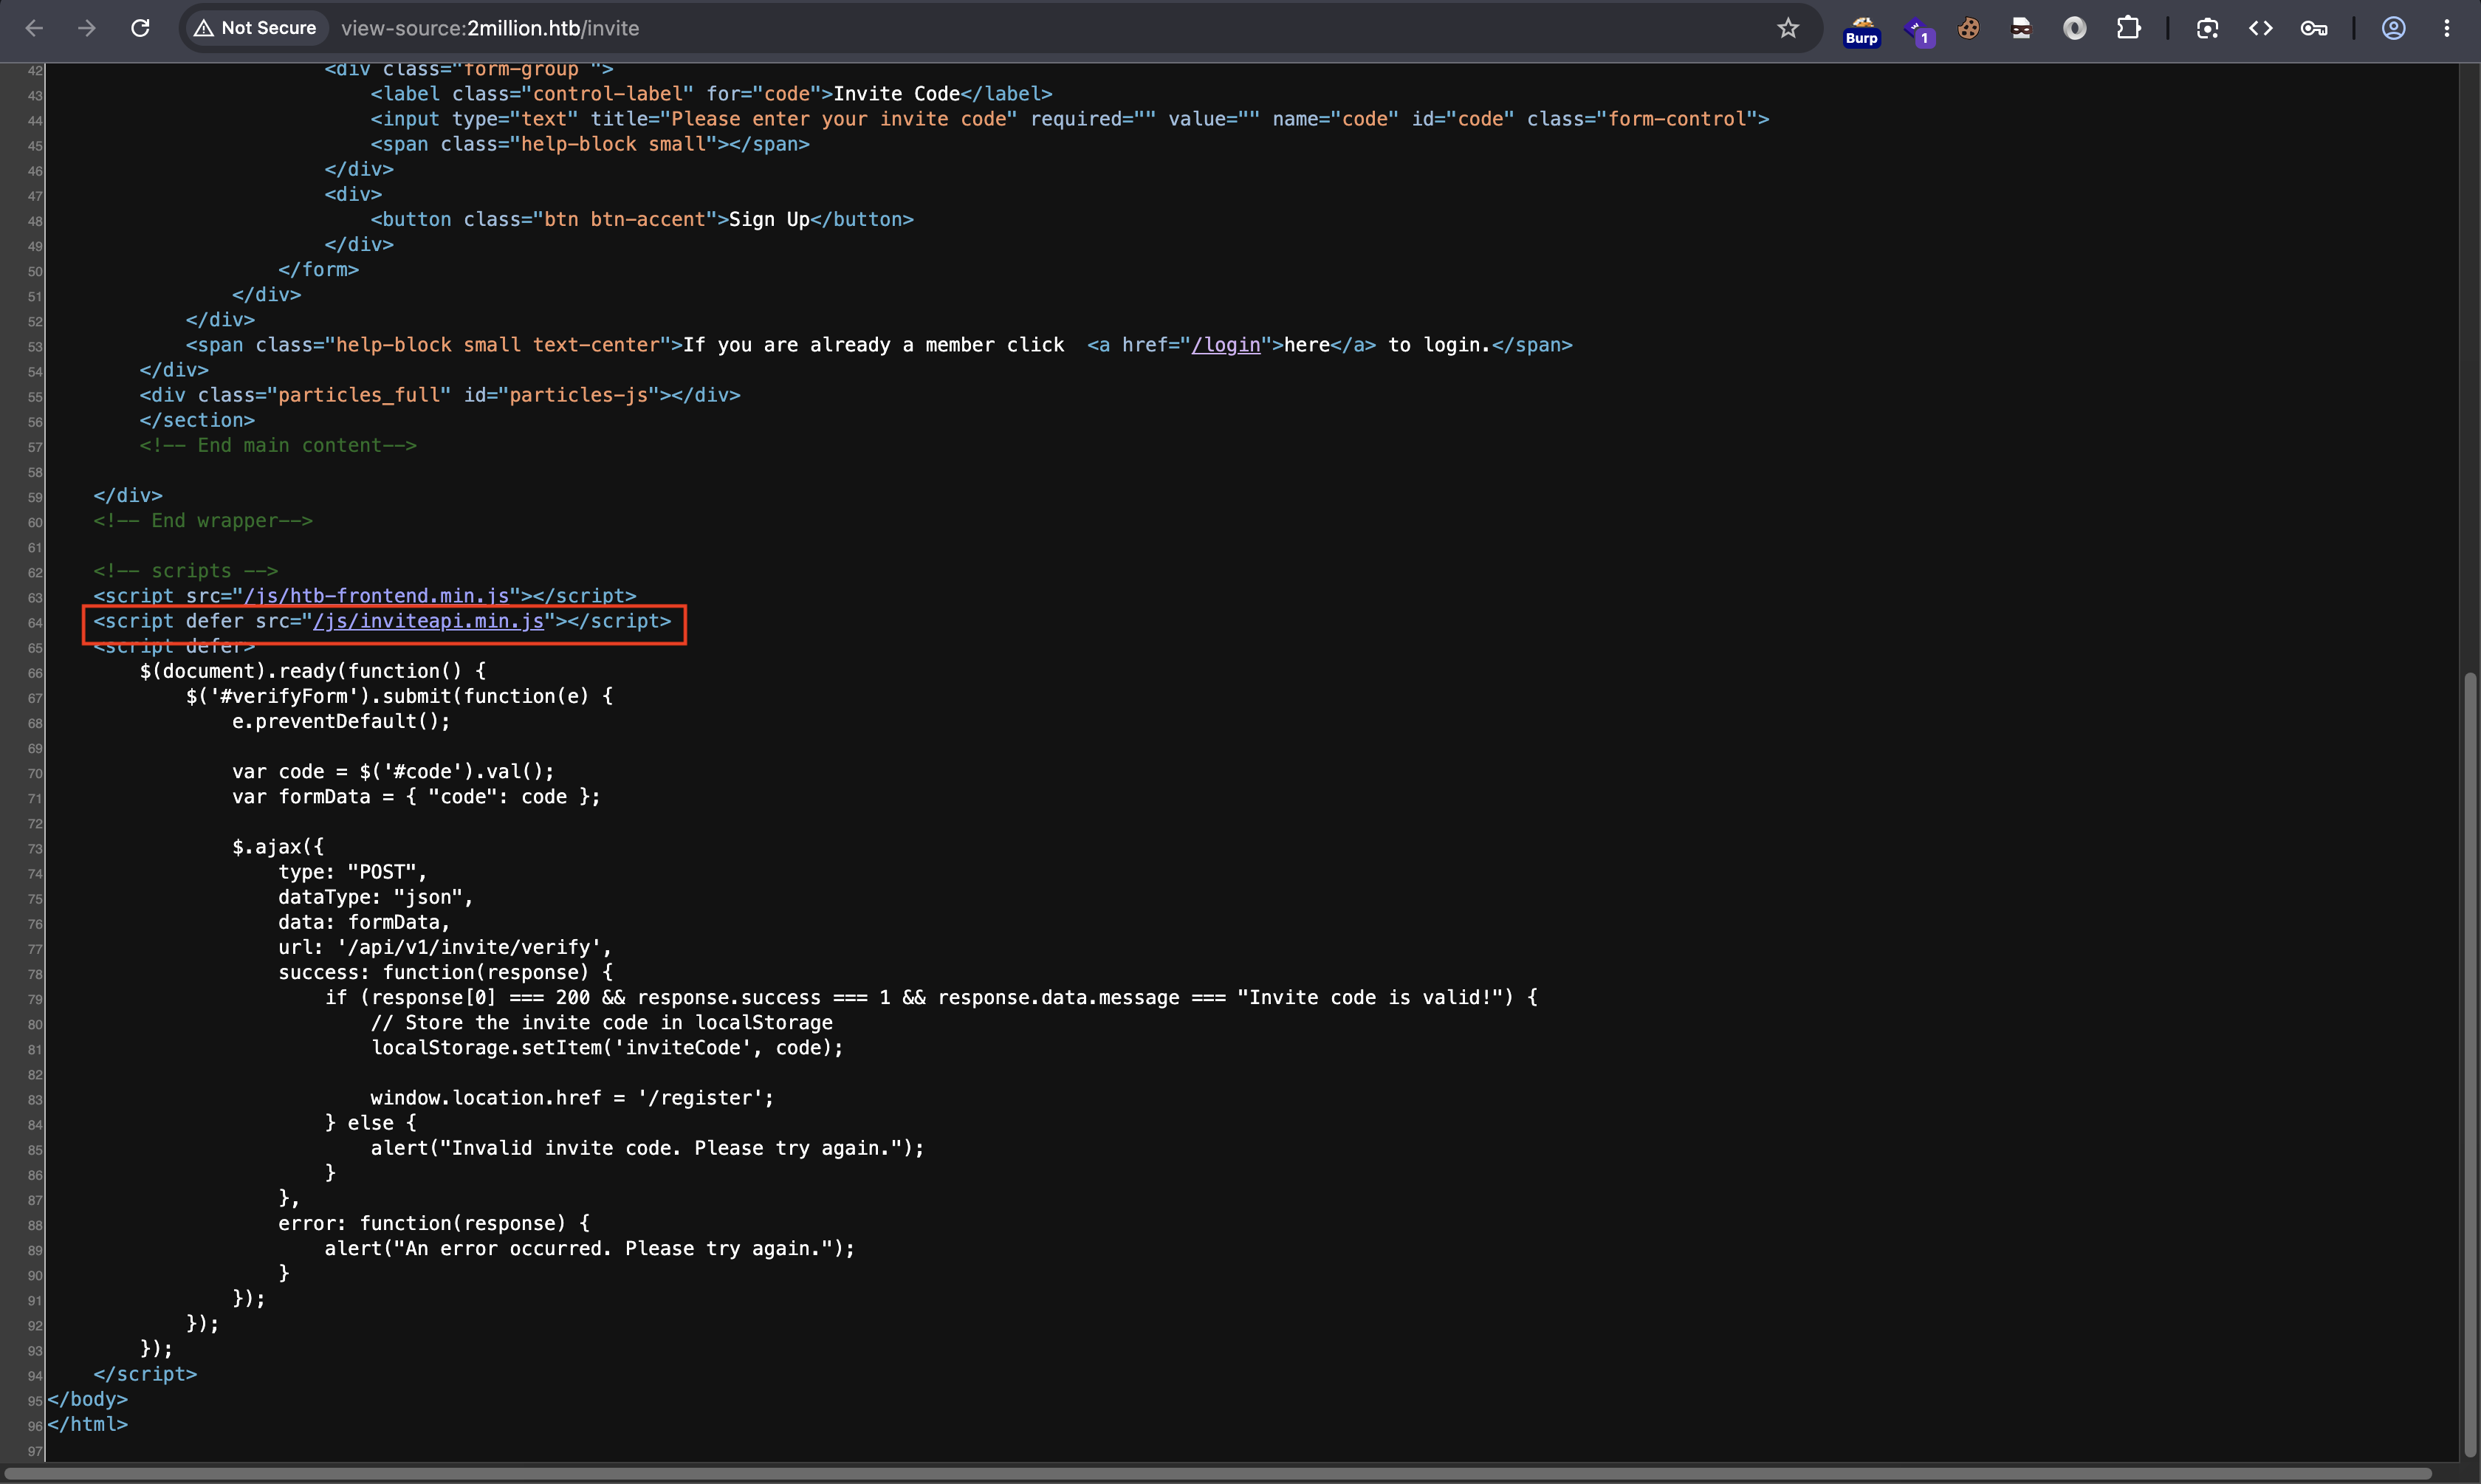This screenshot has height=1484, width=2481.
Task: Click the Invite Code label source line
Action: click(712, 94)
